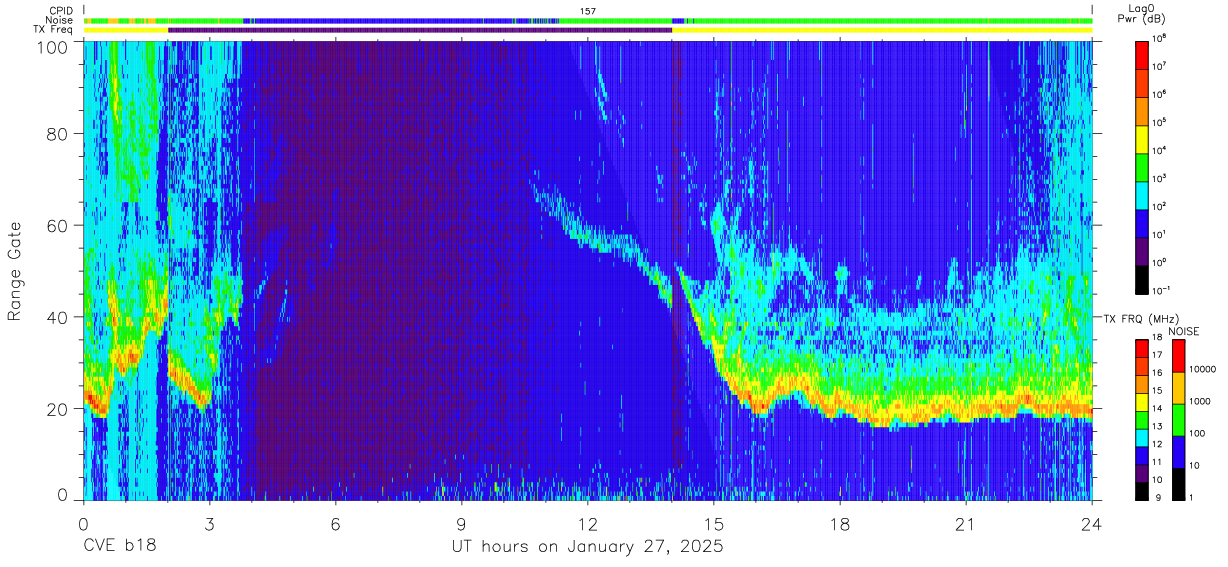Click the 20 tick label on the Range Gate axis
Image resolution: width=1228 pixels, height=567 pixels.
coord(59,408)
